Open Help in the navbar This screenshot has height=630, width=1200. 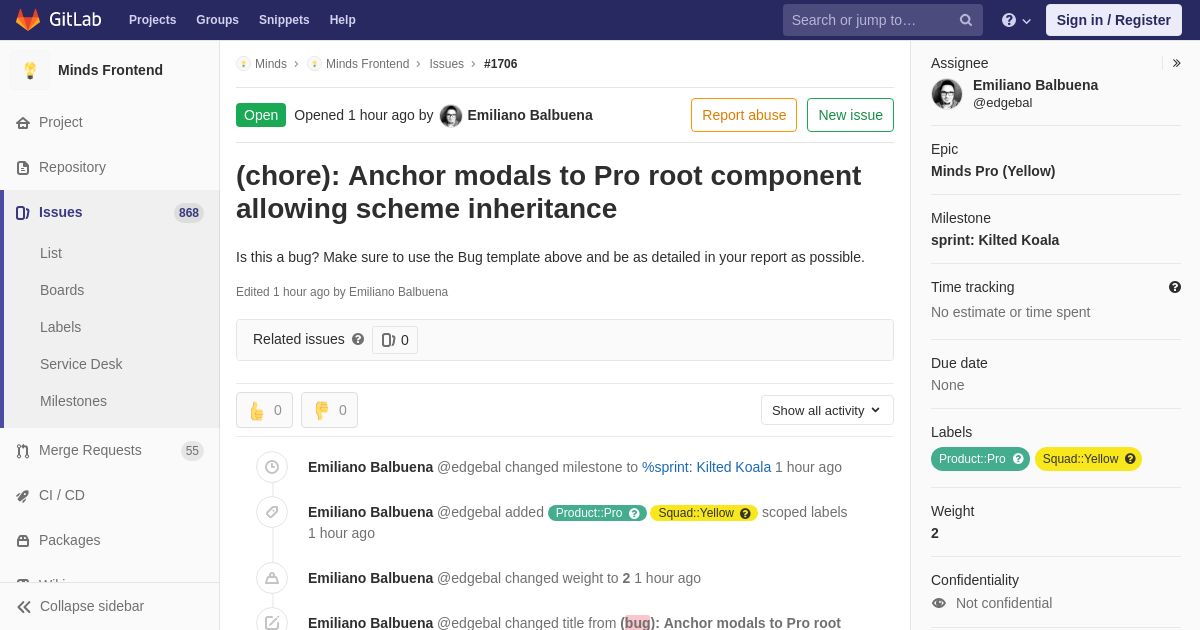click(x=343, y=20)
